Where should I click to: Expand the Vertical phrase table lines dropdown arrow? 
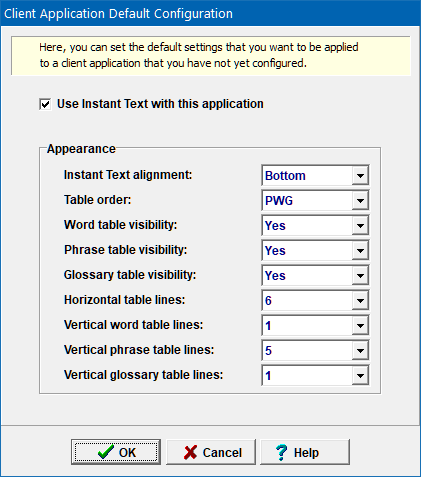pos(360,350)
